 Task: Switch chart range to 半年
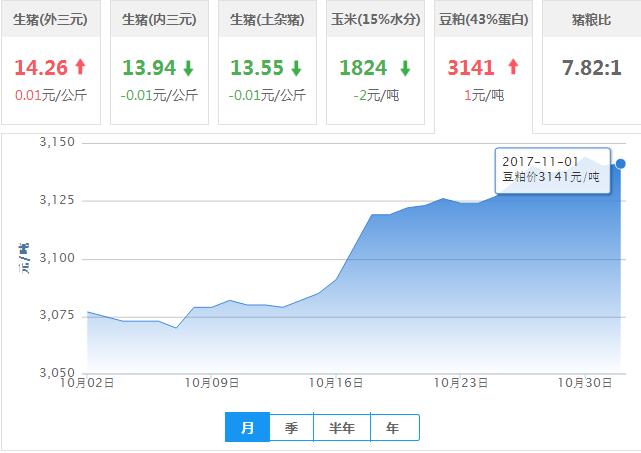coord(342,428)
